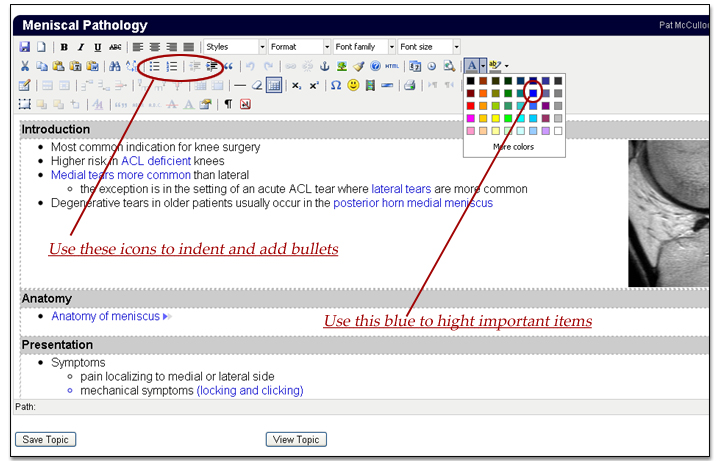This screenshot has height=461, width=720.
Task: Insert an image using the picture icon
Action: [342, 66]
